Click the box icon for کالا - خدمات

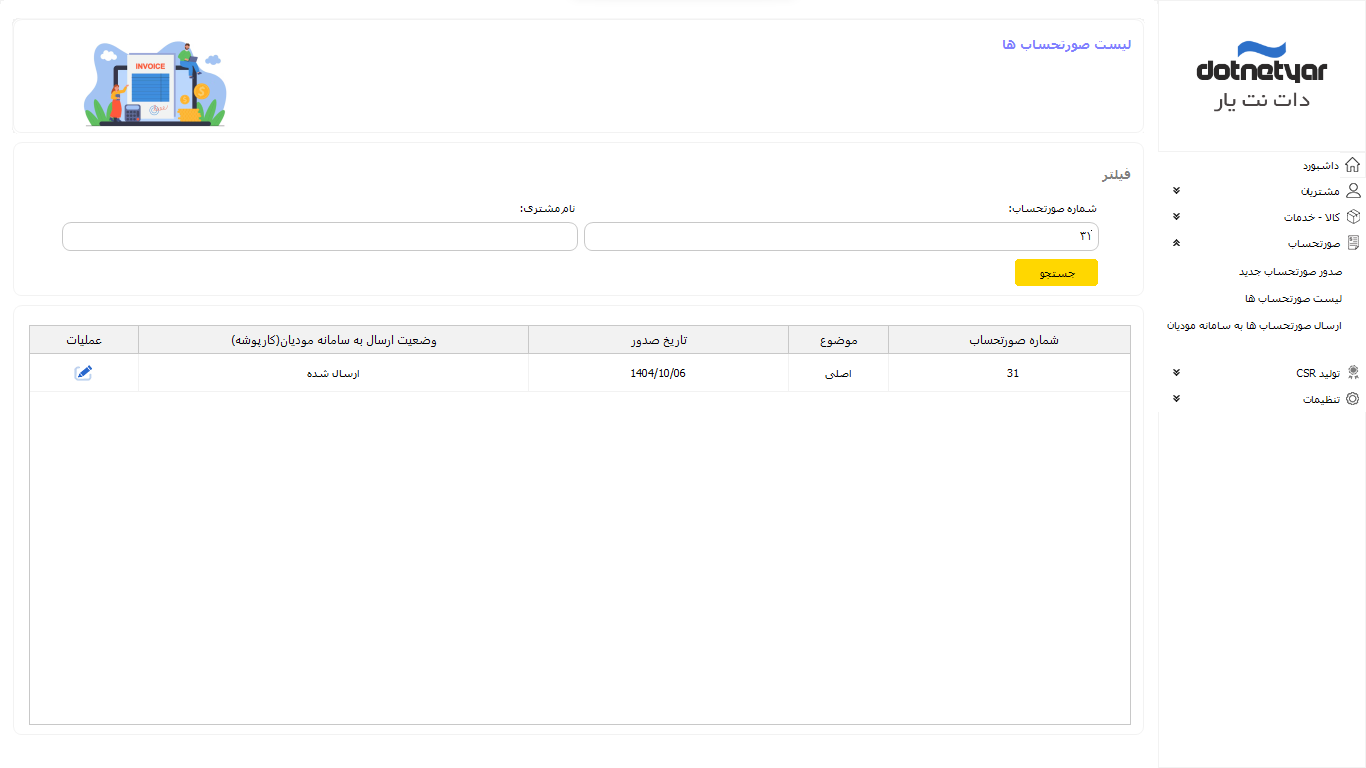[x=1352, y=217]
